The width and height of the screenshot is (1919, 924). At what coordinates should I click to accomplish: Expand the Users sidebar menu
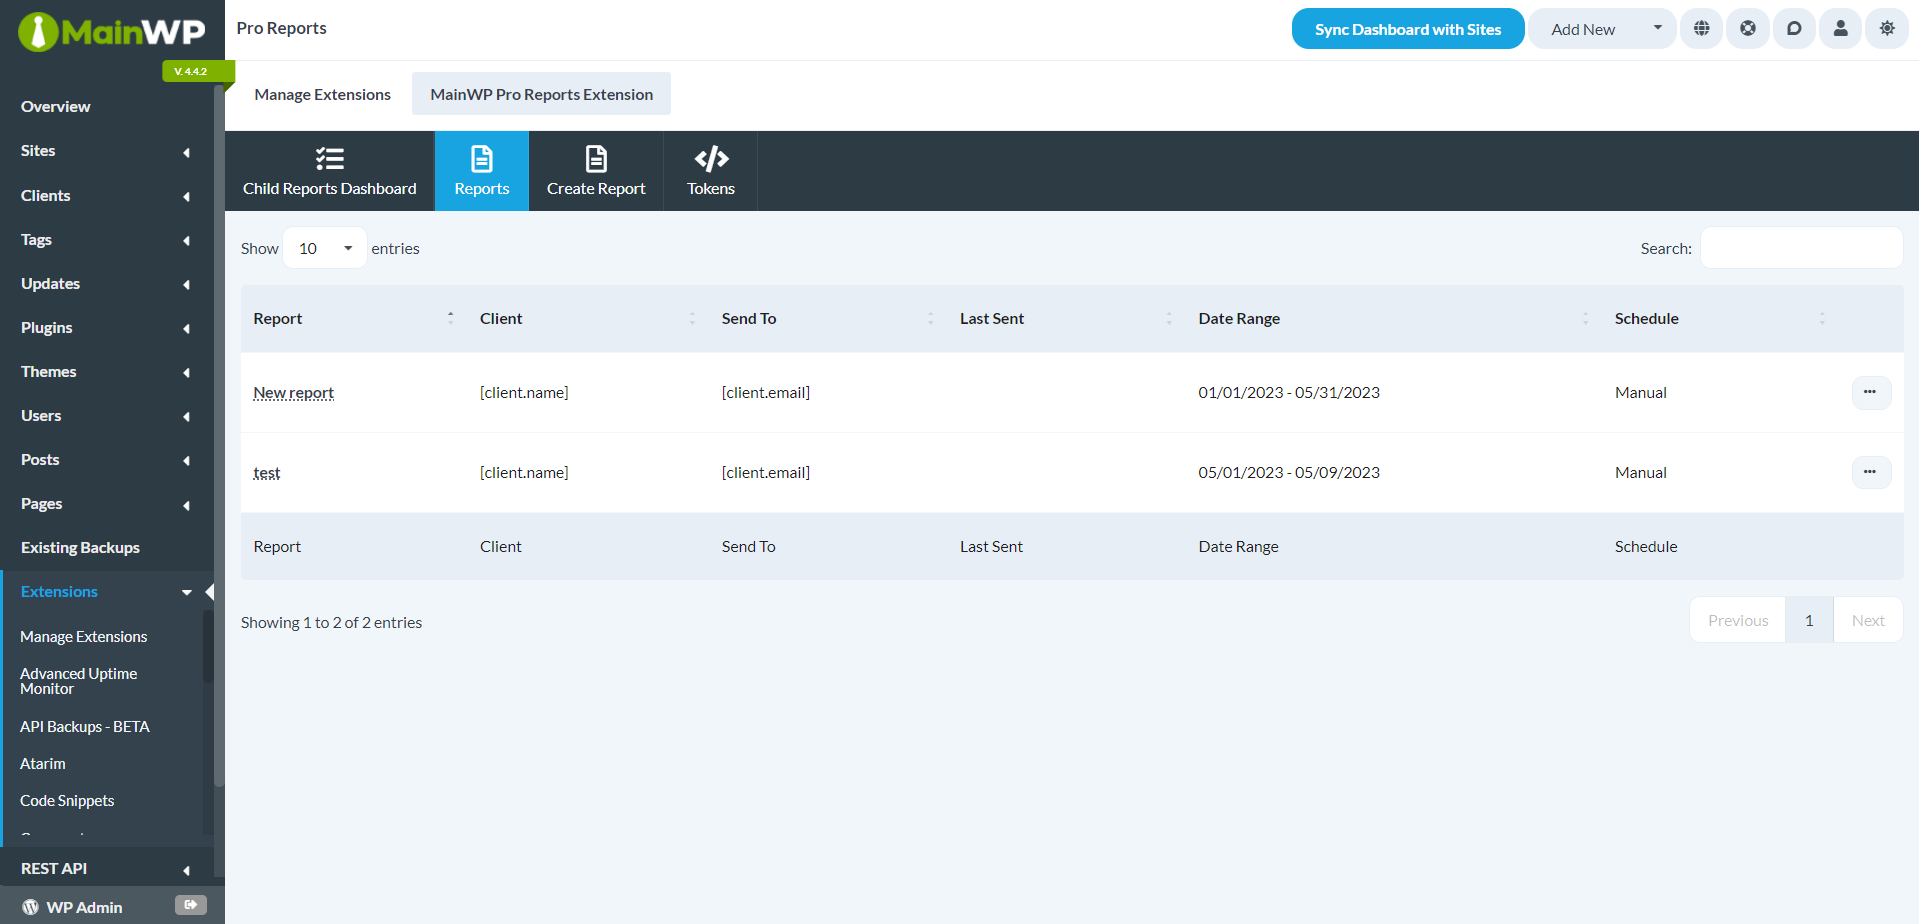coord(106,415)
